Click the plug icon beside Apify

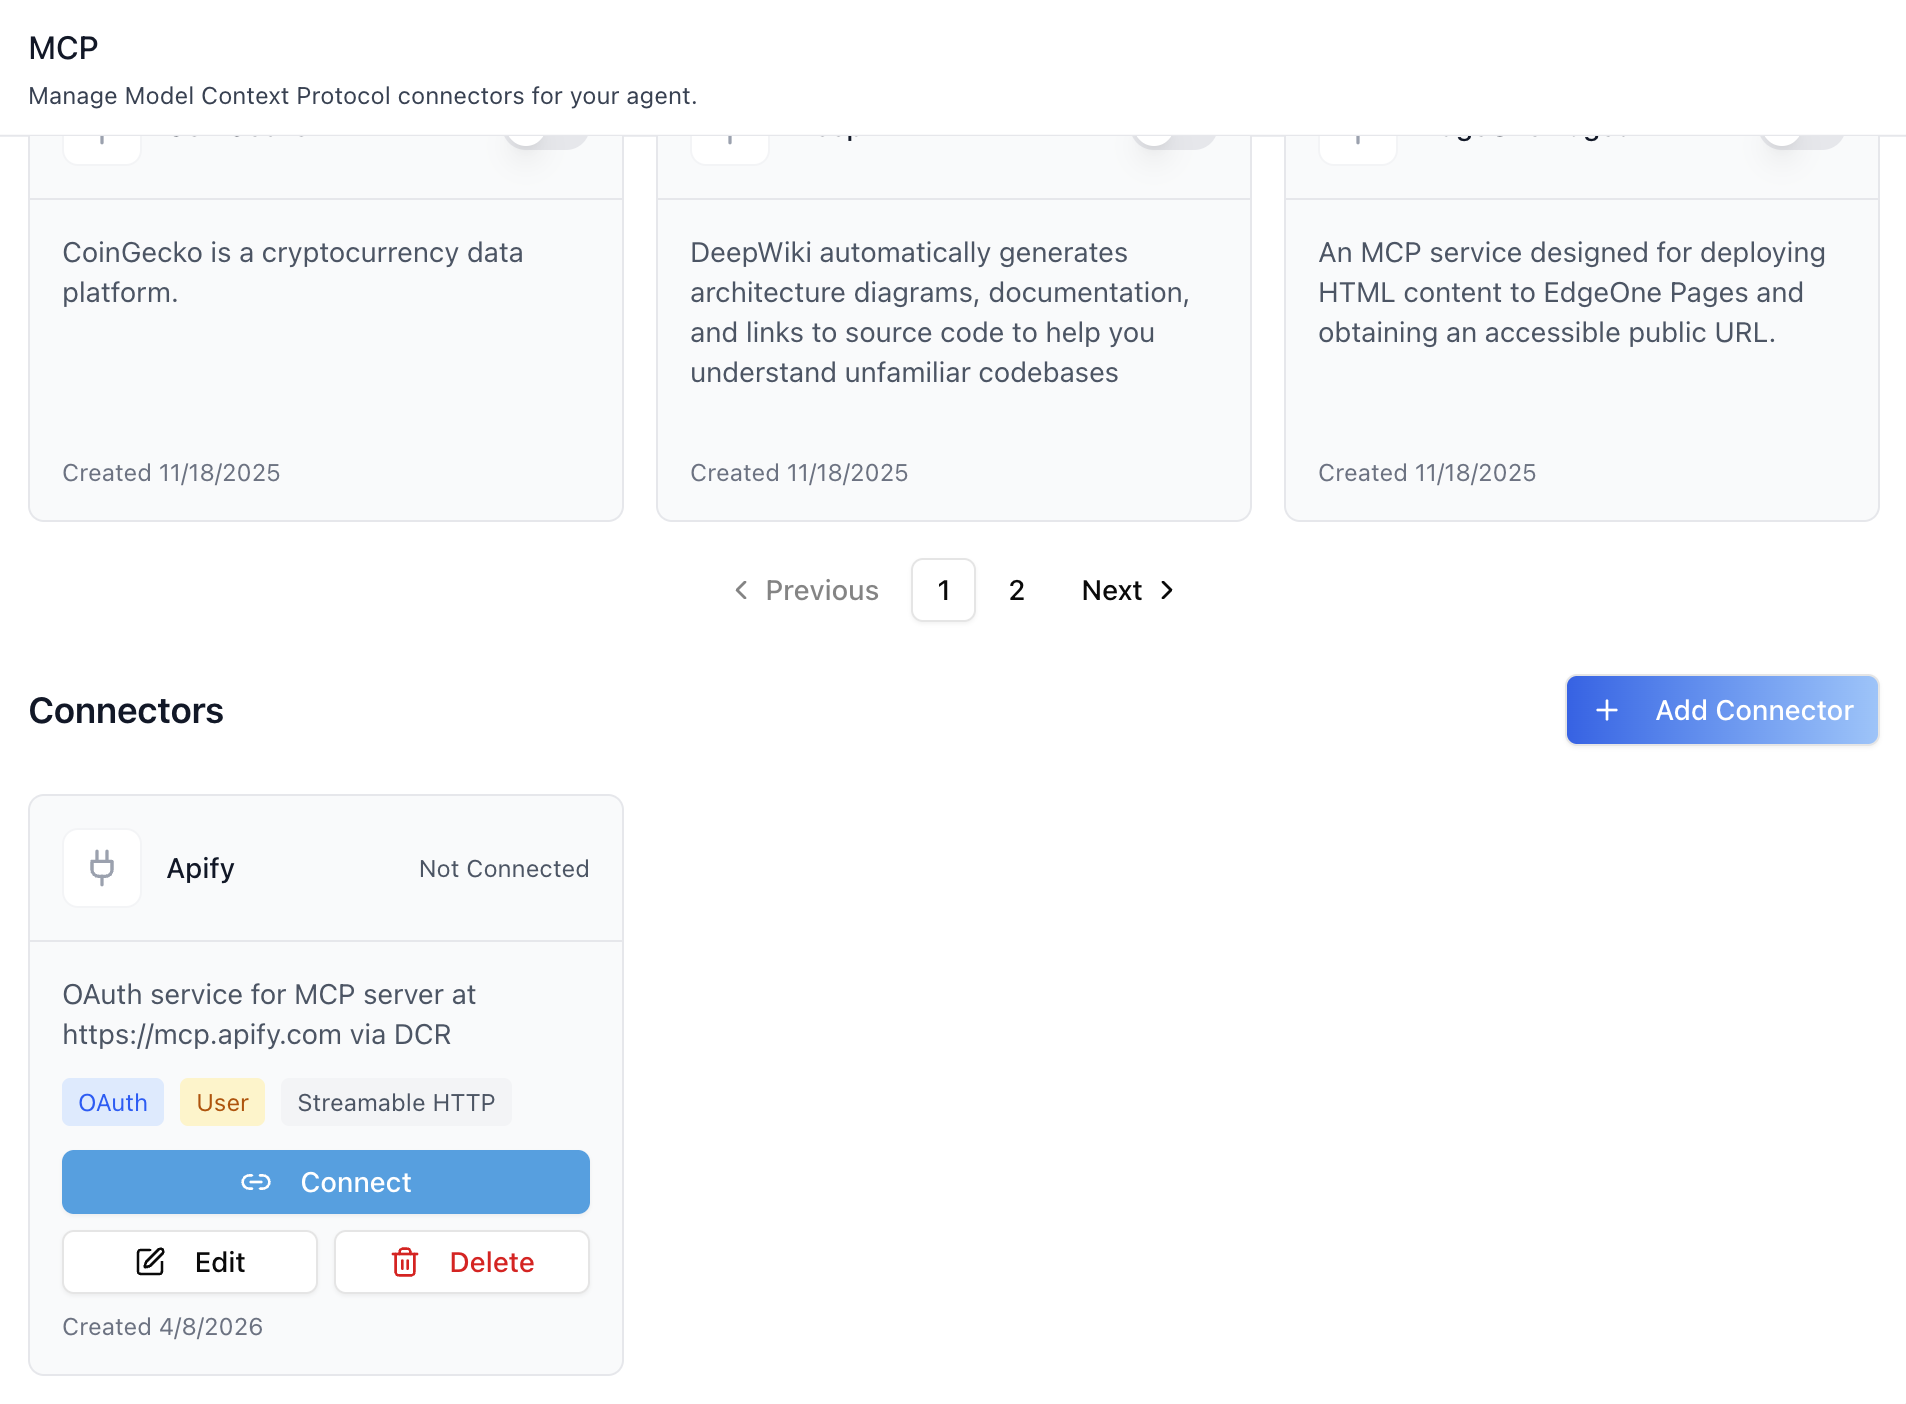click(102, 868)
